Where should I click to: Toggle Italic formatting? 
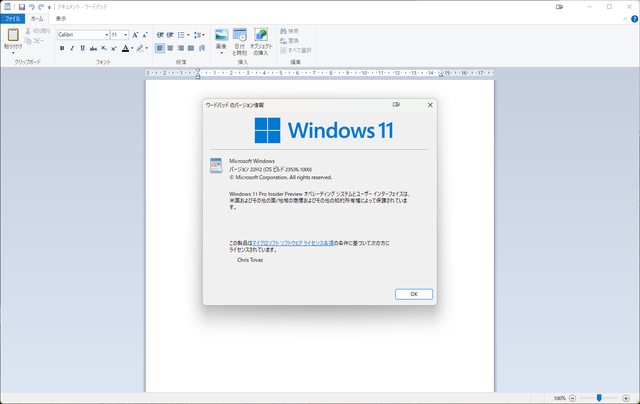[x=72, y=47]
